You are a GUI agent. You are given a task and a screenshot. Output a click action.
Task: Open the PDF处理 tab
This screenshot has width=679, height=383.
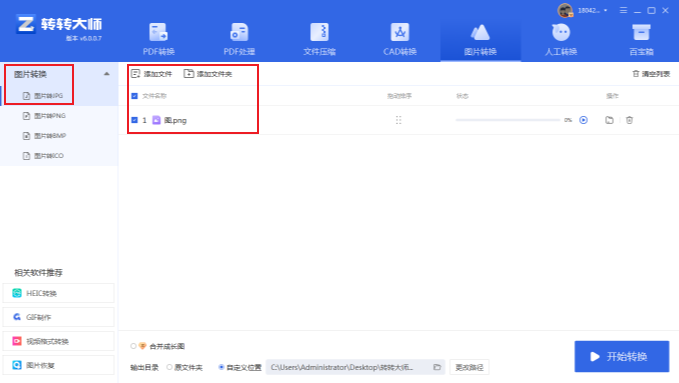click(239, 40)
